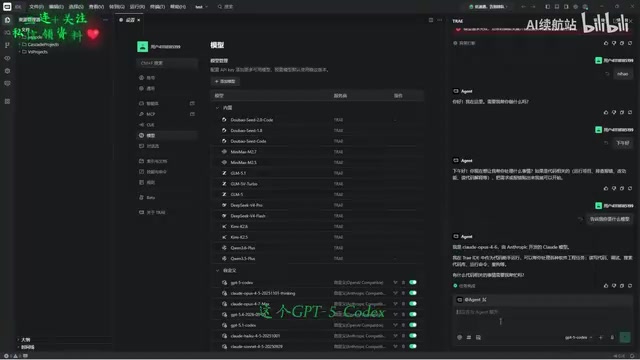Disable the claude-opus-4-7 model toggle
The height and width of the screenshot is (360, 640).
413,304
